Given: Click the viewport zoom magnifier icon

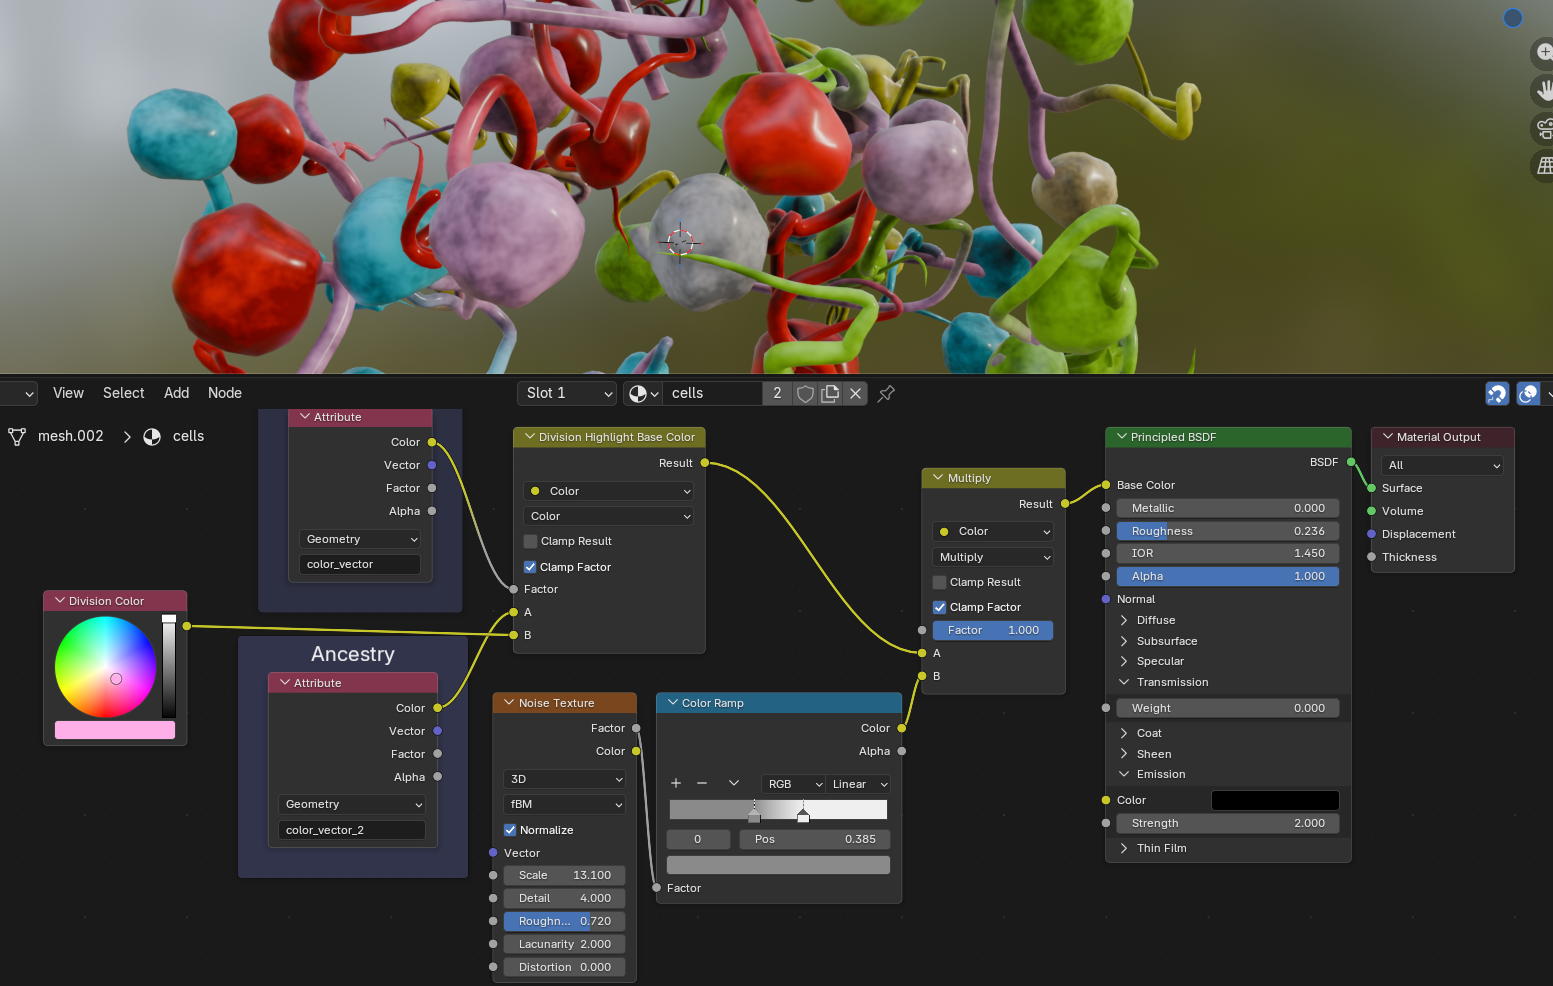Looking at the screenshot, I should point(1543,52).
